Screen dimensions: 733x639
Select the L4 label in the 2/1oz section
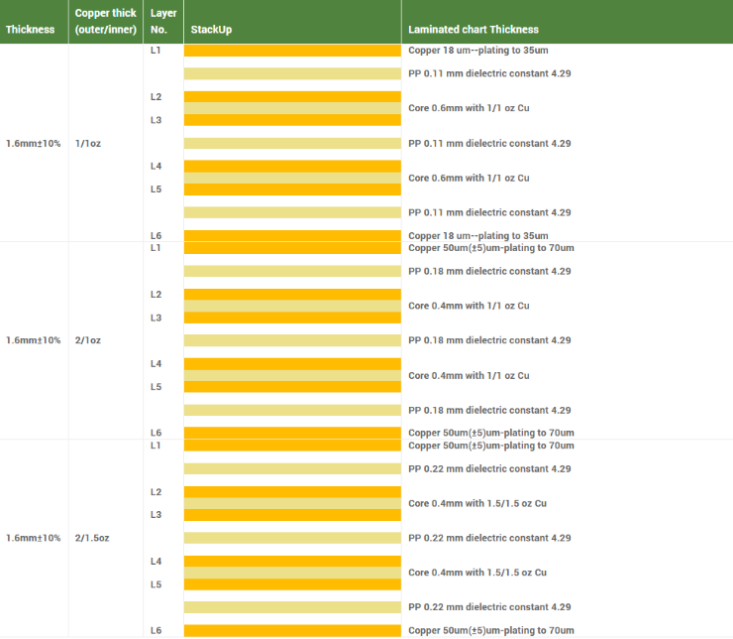(156, 364)
